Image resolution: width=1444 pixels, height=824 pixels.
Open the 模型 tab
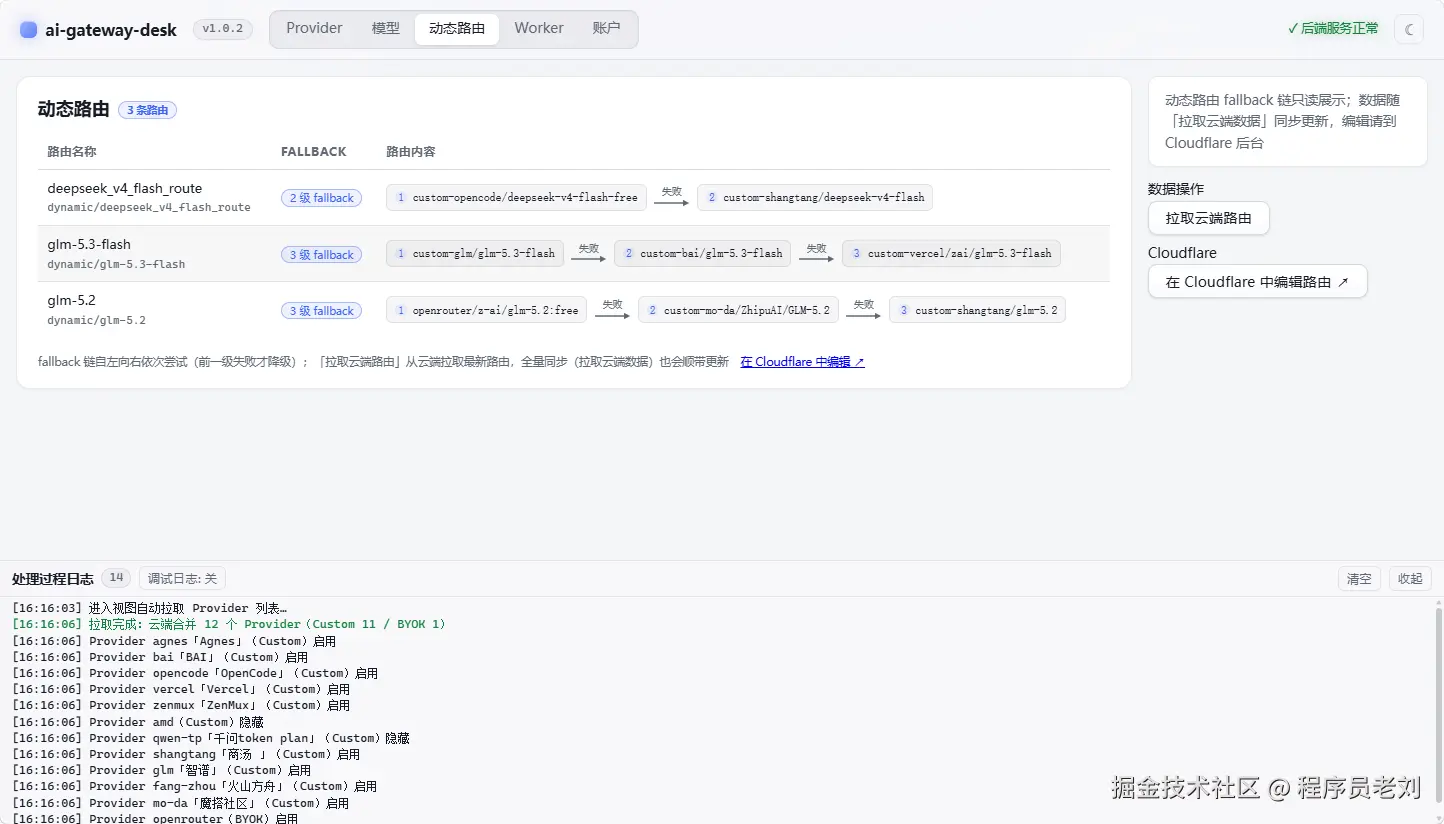(x=386, y=28)
